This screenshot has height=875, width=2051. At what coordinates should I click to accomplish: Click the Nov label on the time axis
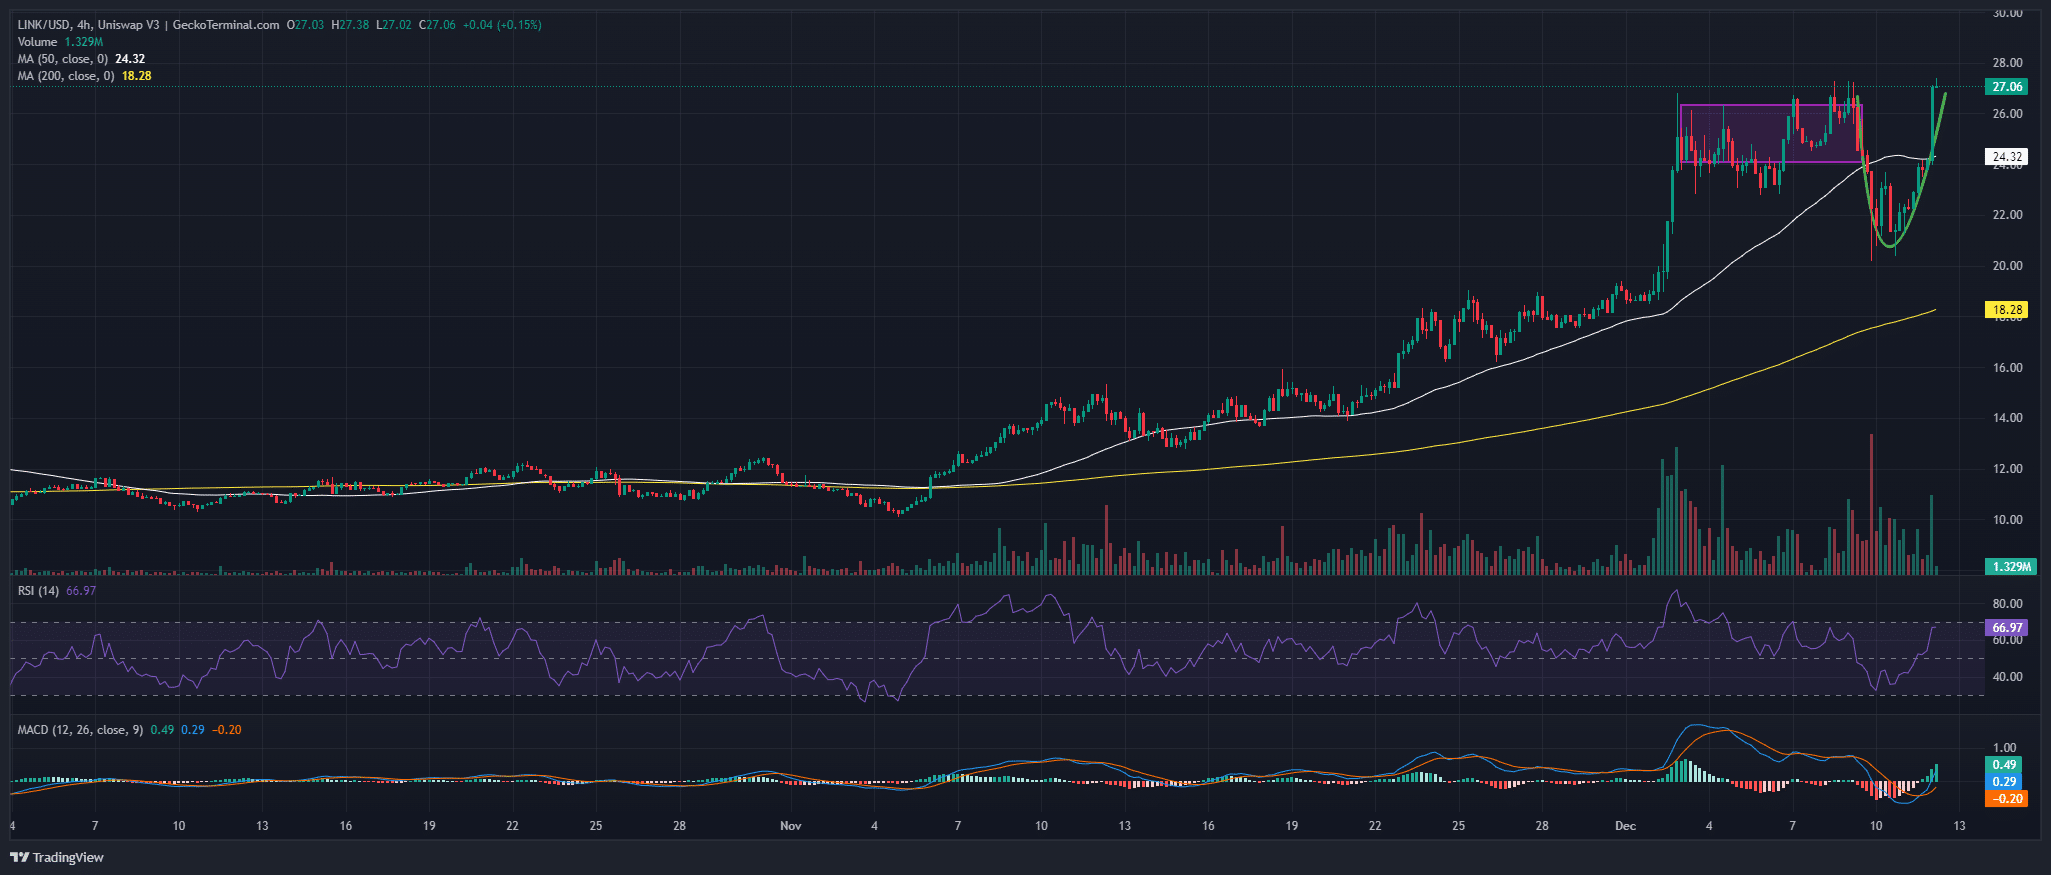[x=791, y=826]
